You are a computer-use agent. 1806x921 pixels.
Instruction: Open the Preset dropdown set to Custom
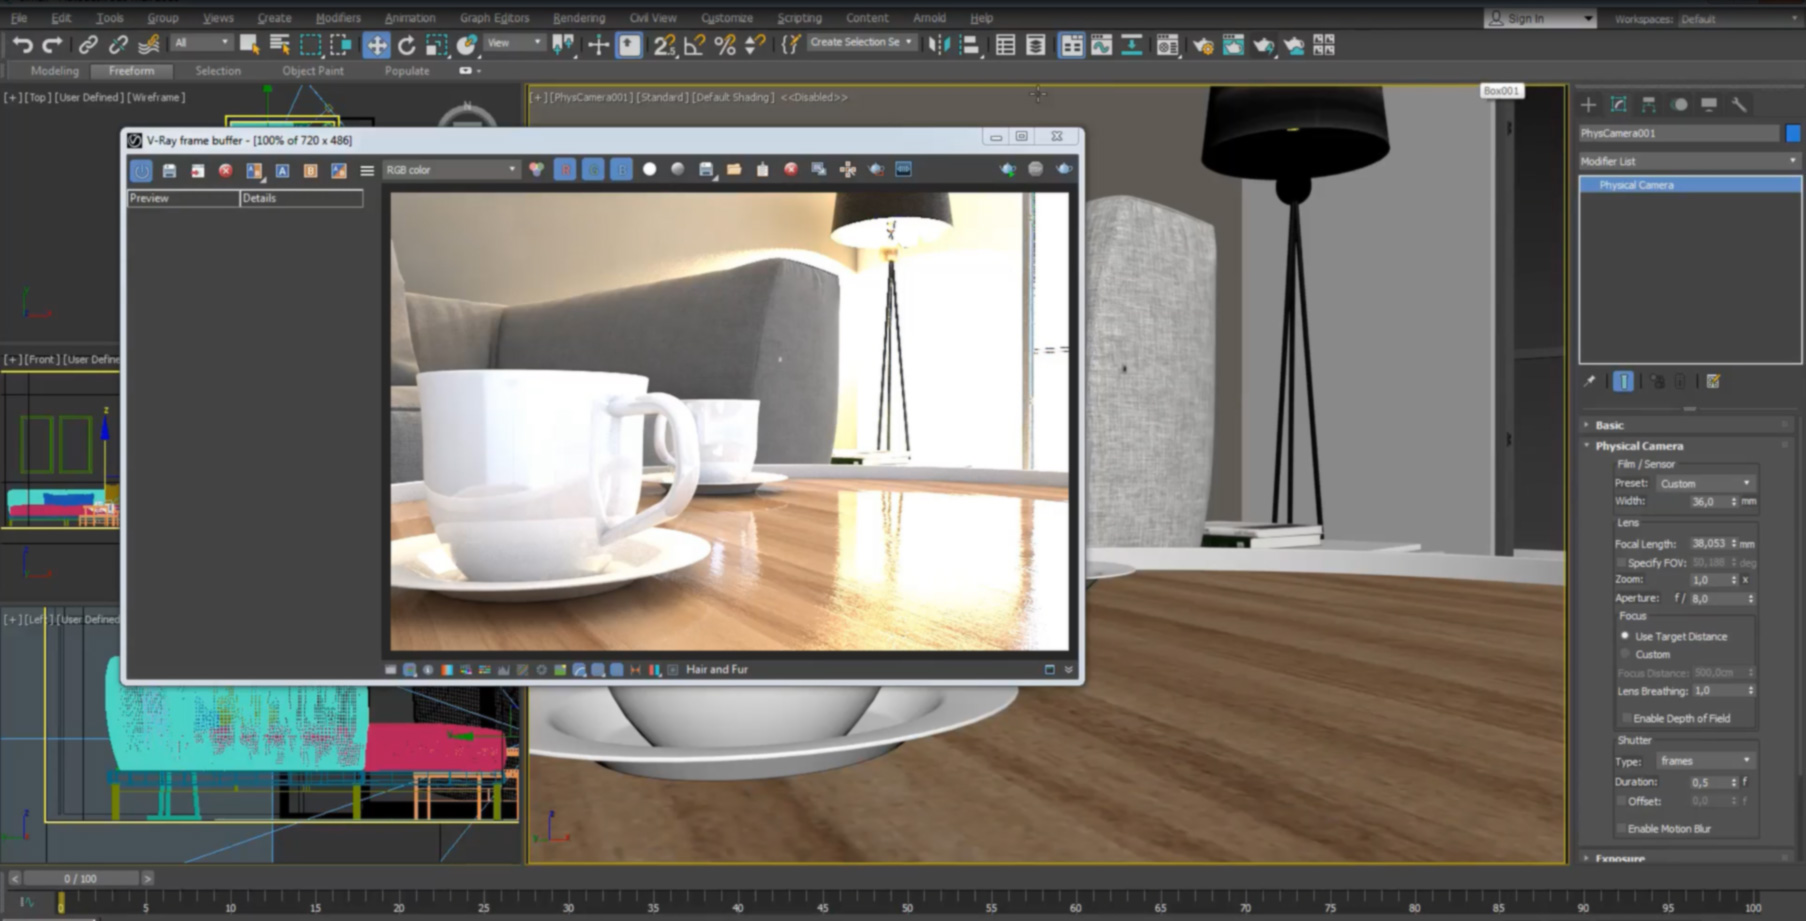coord(1705,483)
